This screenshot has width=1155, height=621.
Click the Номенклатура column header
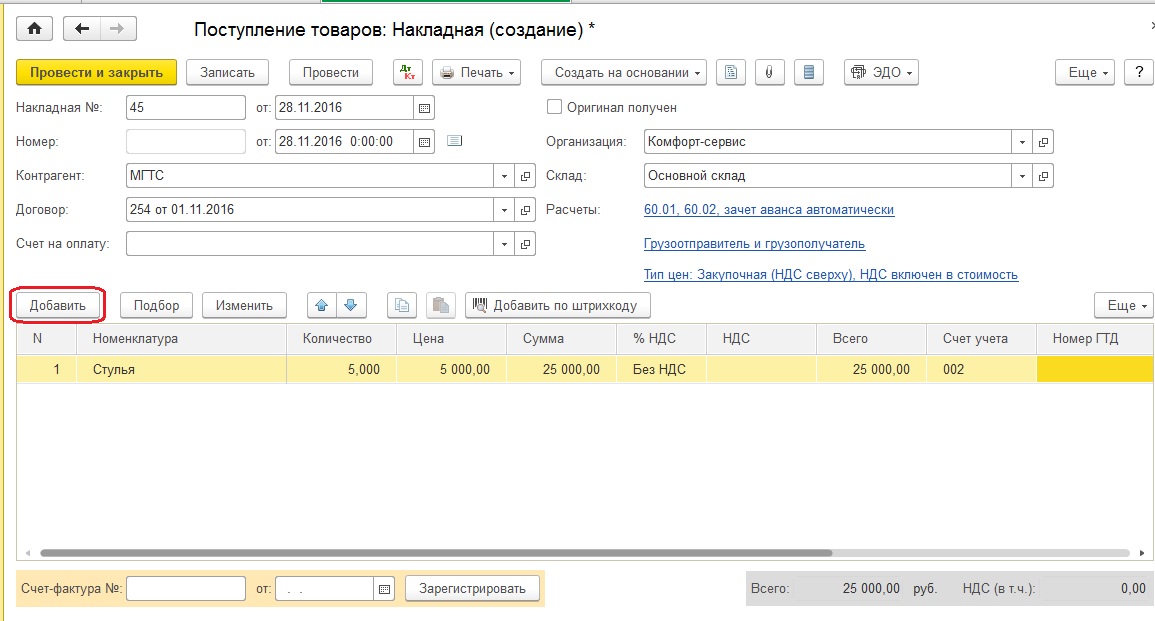point(181,339)
